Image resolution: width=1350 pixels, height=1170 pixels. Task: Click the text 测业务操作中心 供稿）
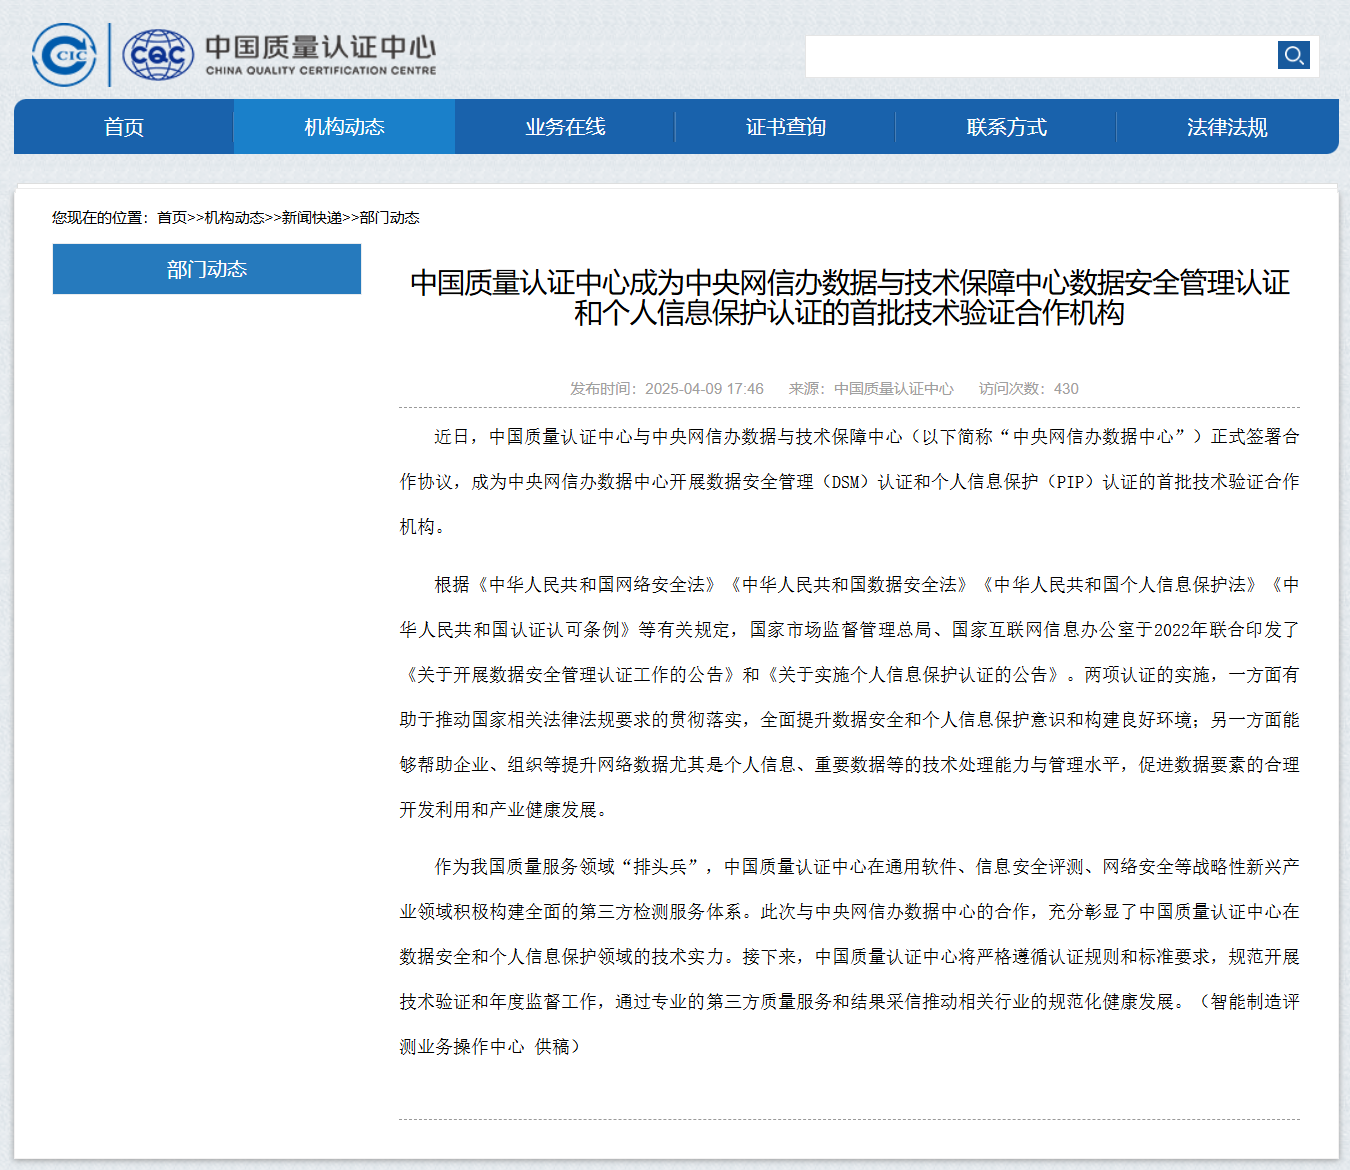[490, 1046]
